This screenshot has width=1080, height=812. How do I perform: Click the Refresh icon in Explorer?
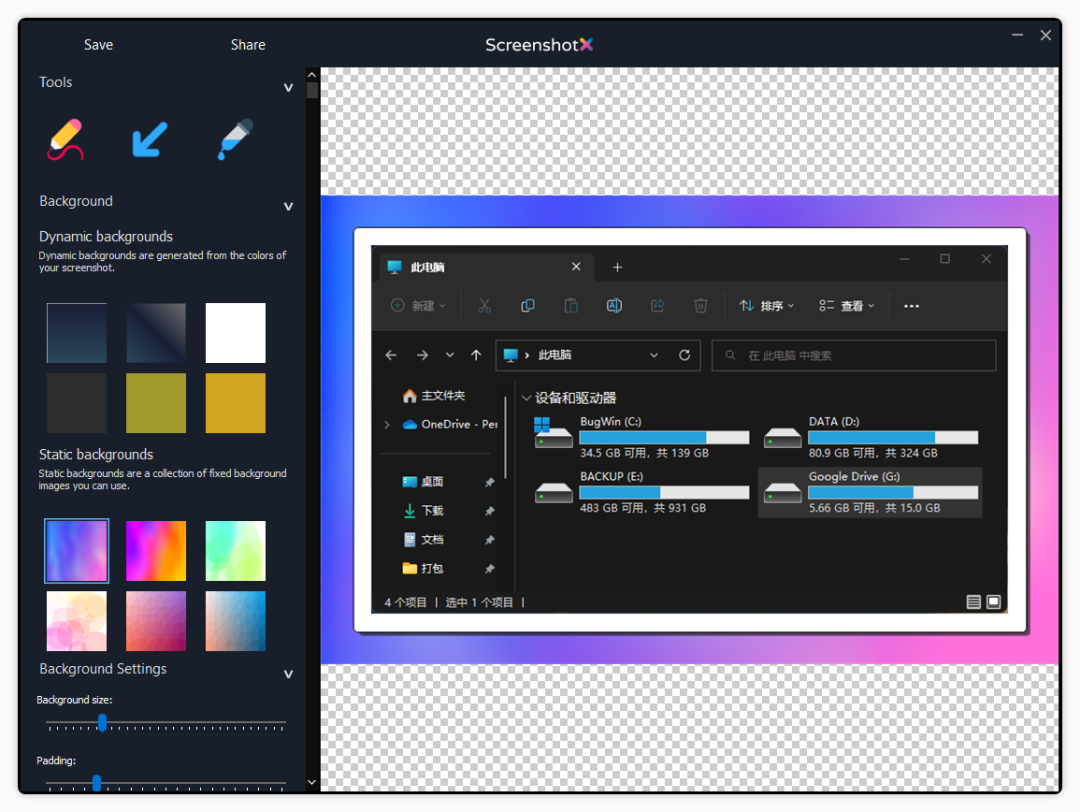[685, 355]
